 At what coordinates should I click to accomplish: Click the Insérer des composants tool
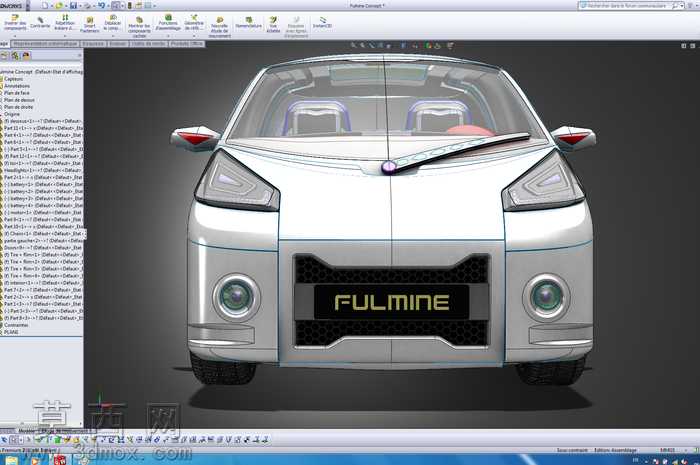coord(15,22)
